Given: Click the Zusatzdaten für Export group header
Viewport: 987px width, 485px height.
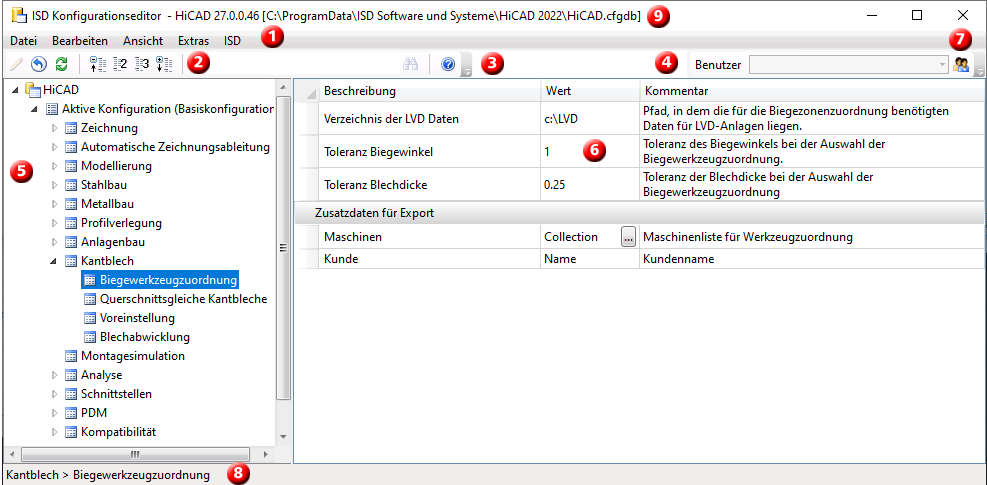Looking at the screenshot, I should click(640, 213).
